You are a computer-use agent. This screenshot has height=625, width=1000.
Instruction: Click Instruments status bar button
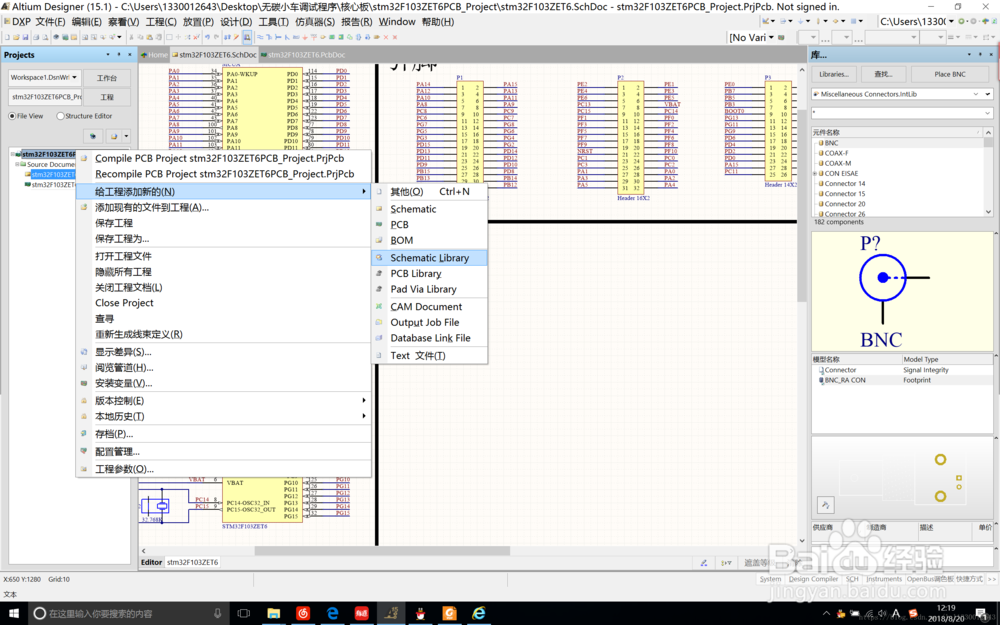pyautogui.click(x=884, y=579)
